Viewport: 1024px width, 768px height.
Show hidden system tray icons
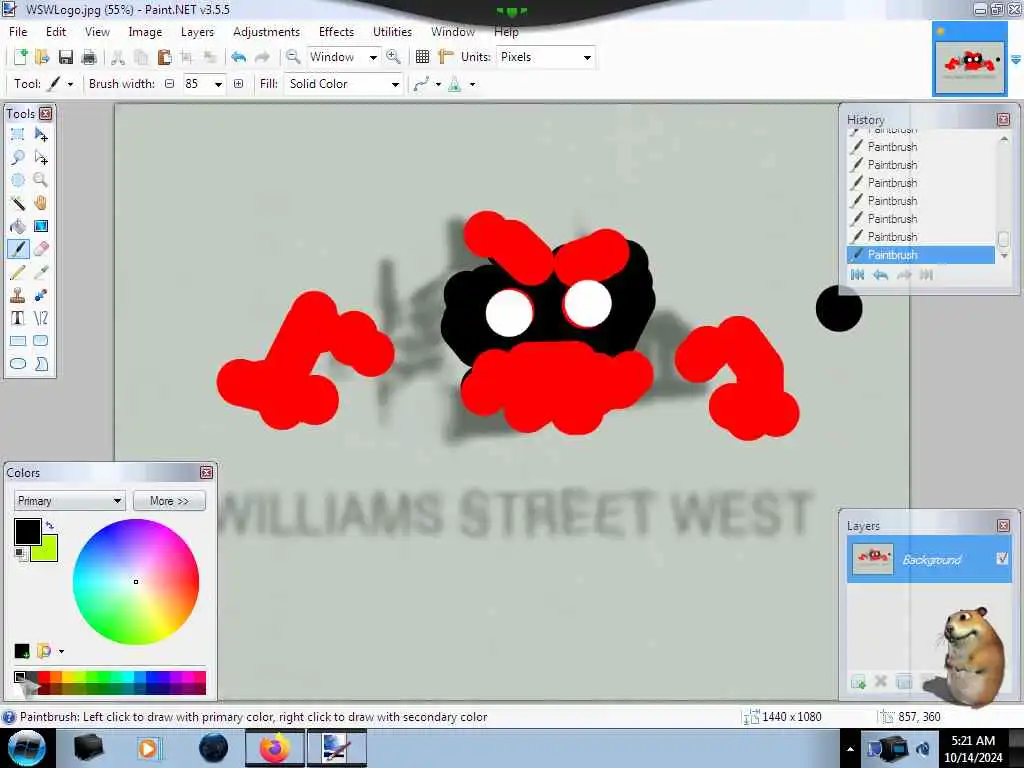(x=850, y=749)
